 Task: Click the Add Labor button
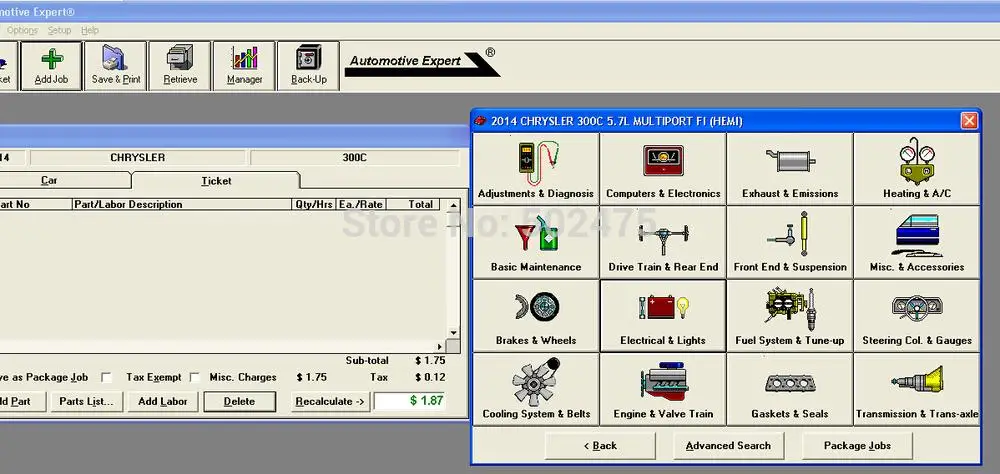click(163, 401)
